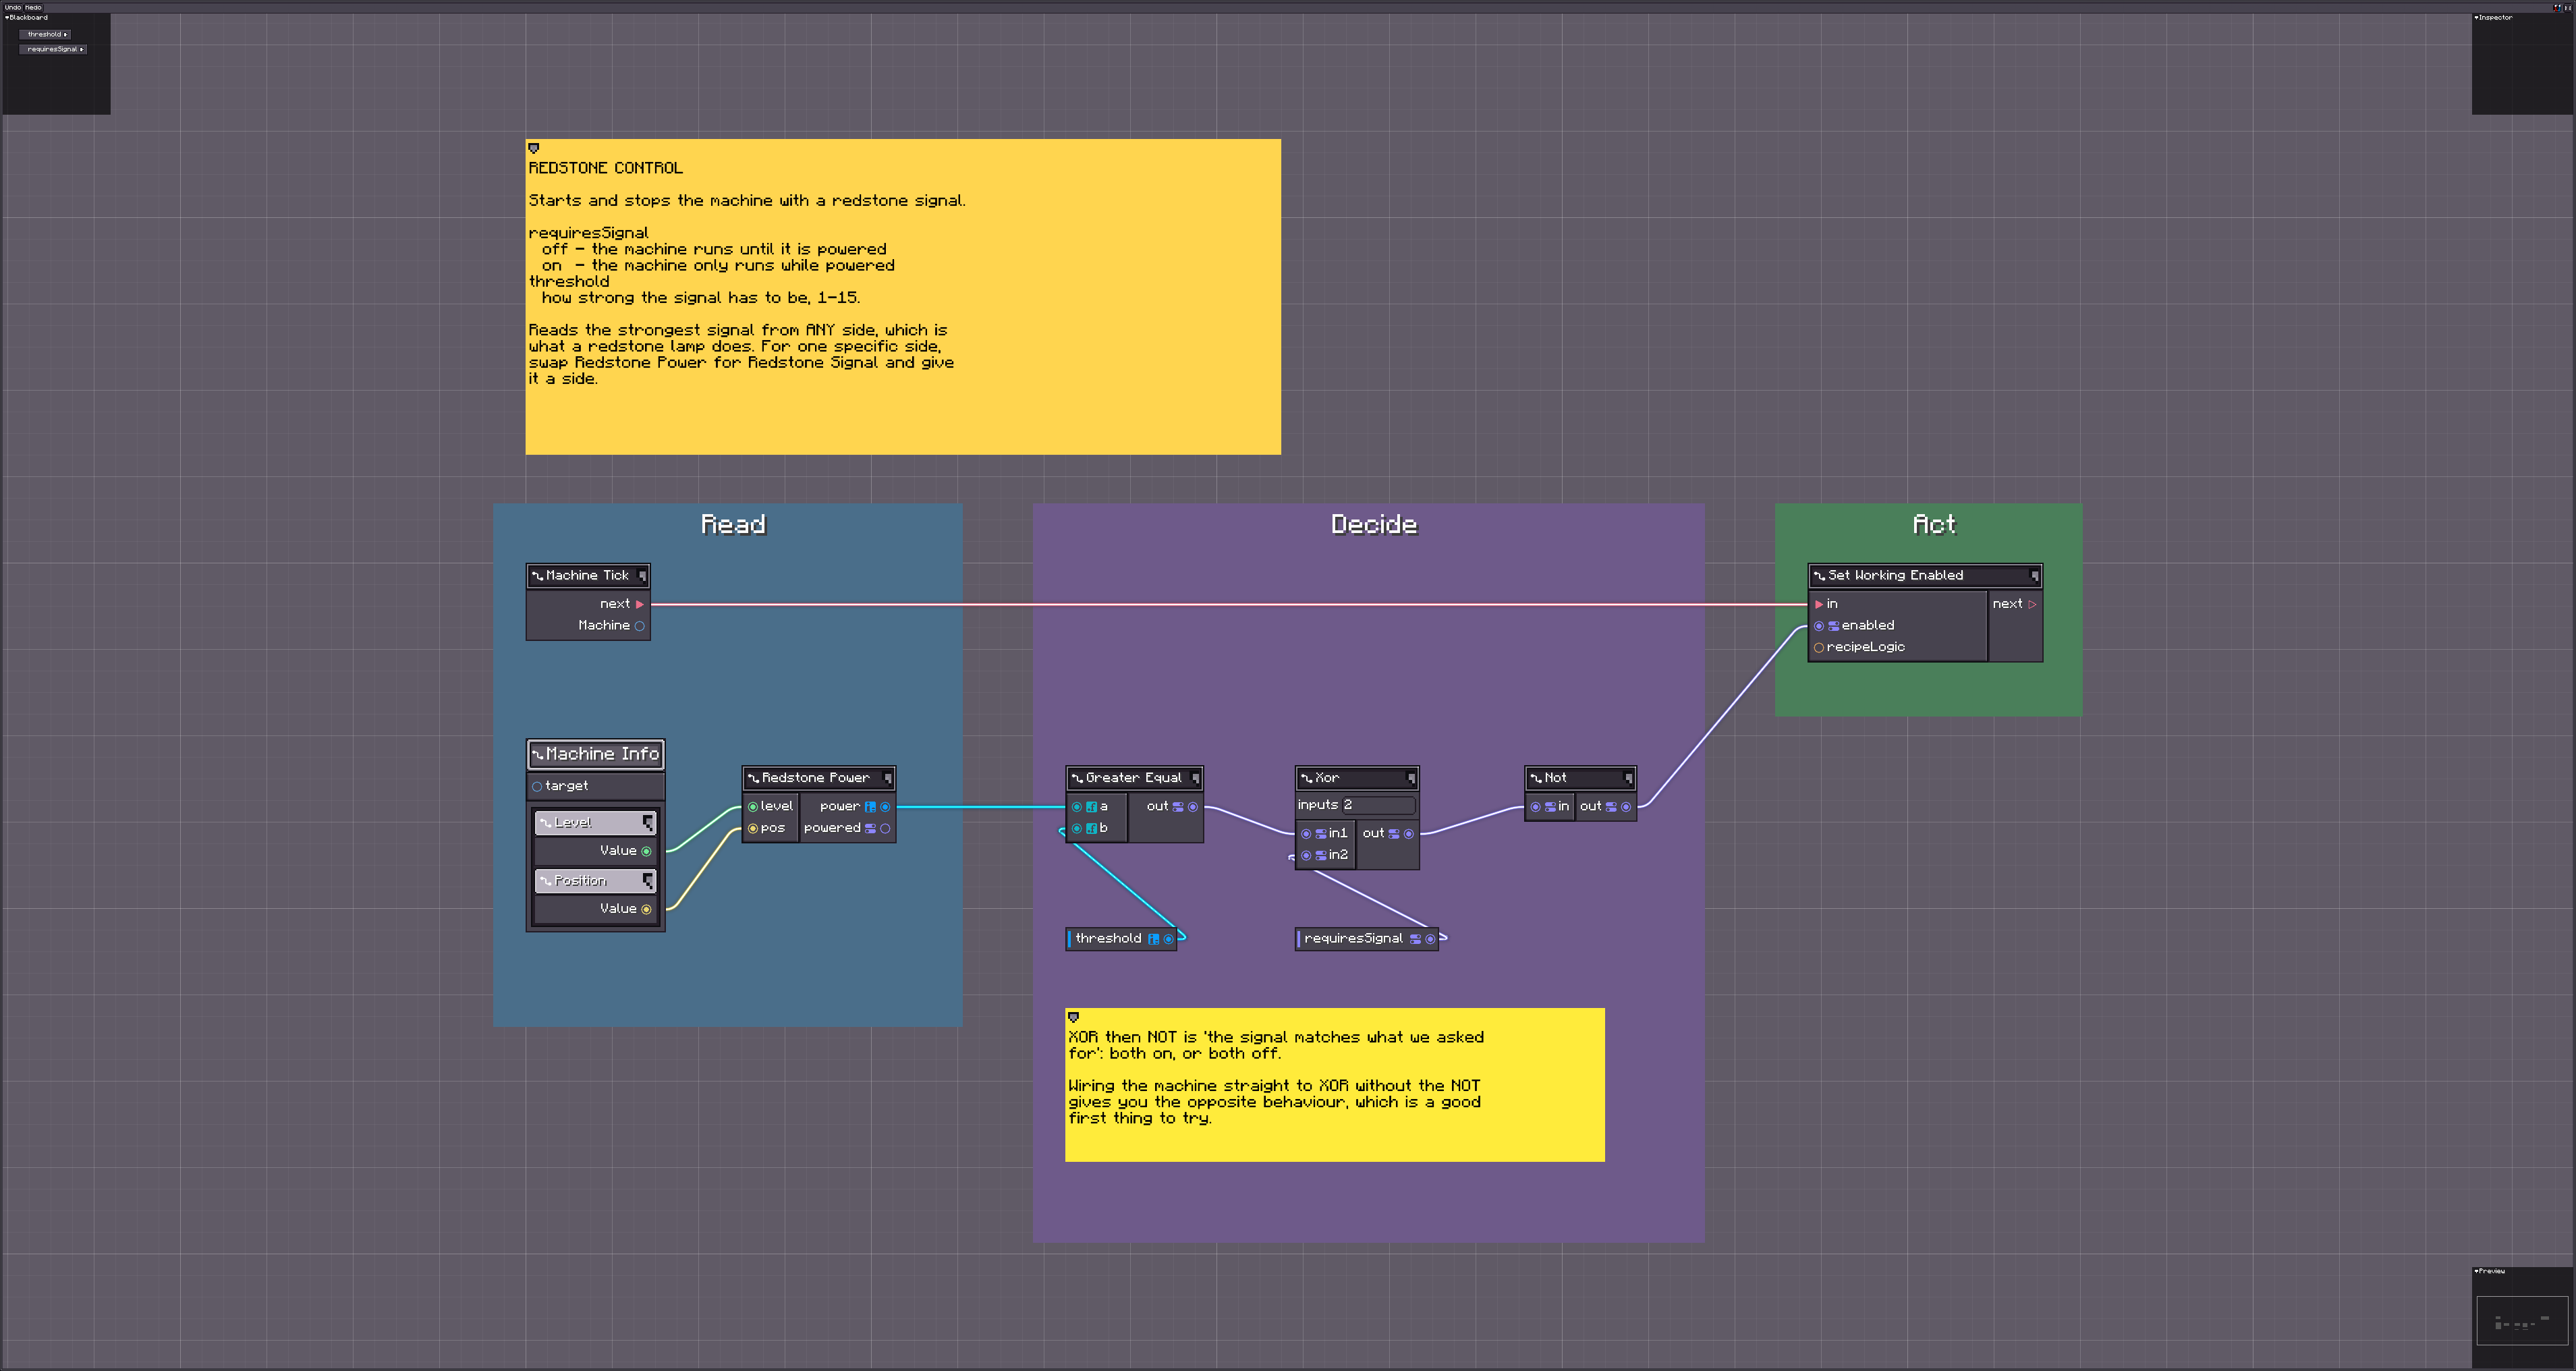Click the recipeLogic input port
This screenshot has height=1371, width=2576.
[x=1819, y=648]
